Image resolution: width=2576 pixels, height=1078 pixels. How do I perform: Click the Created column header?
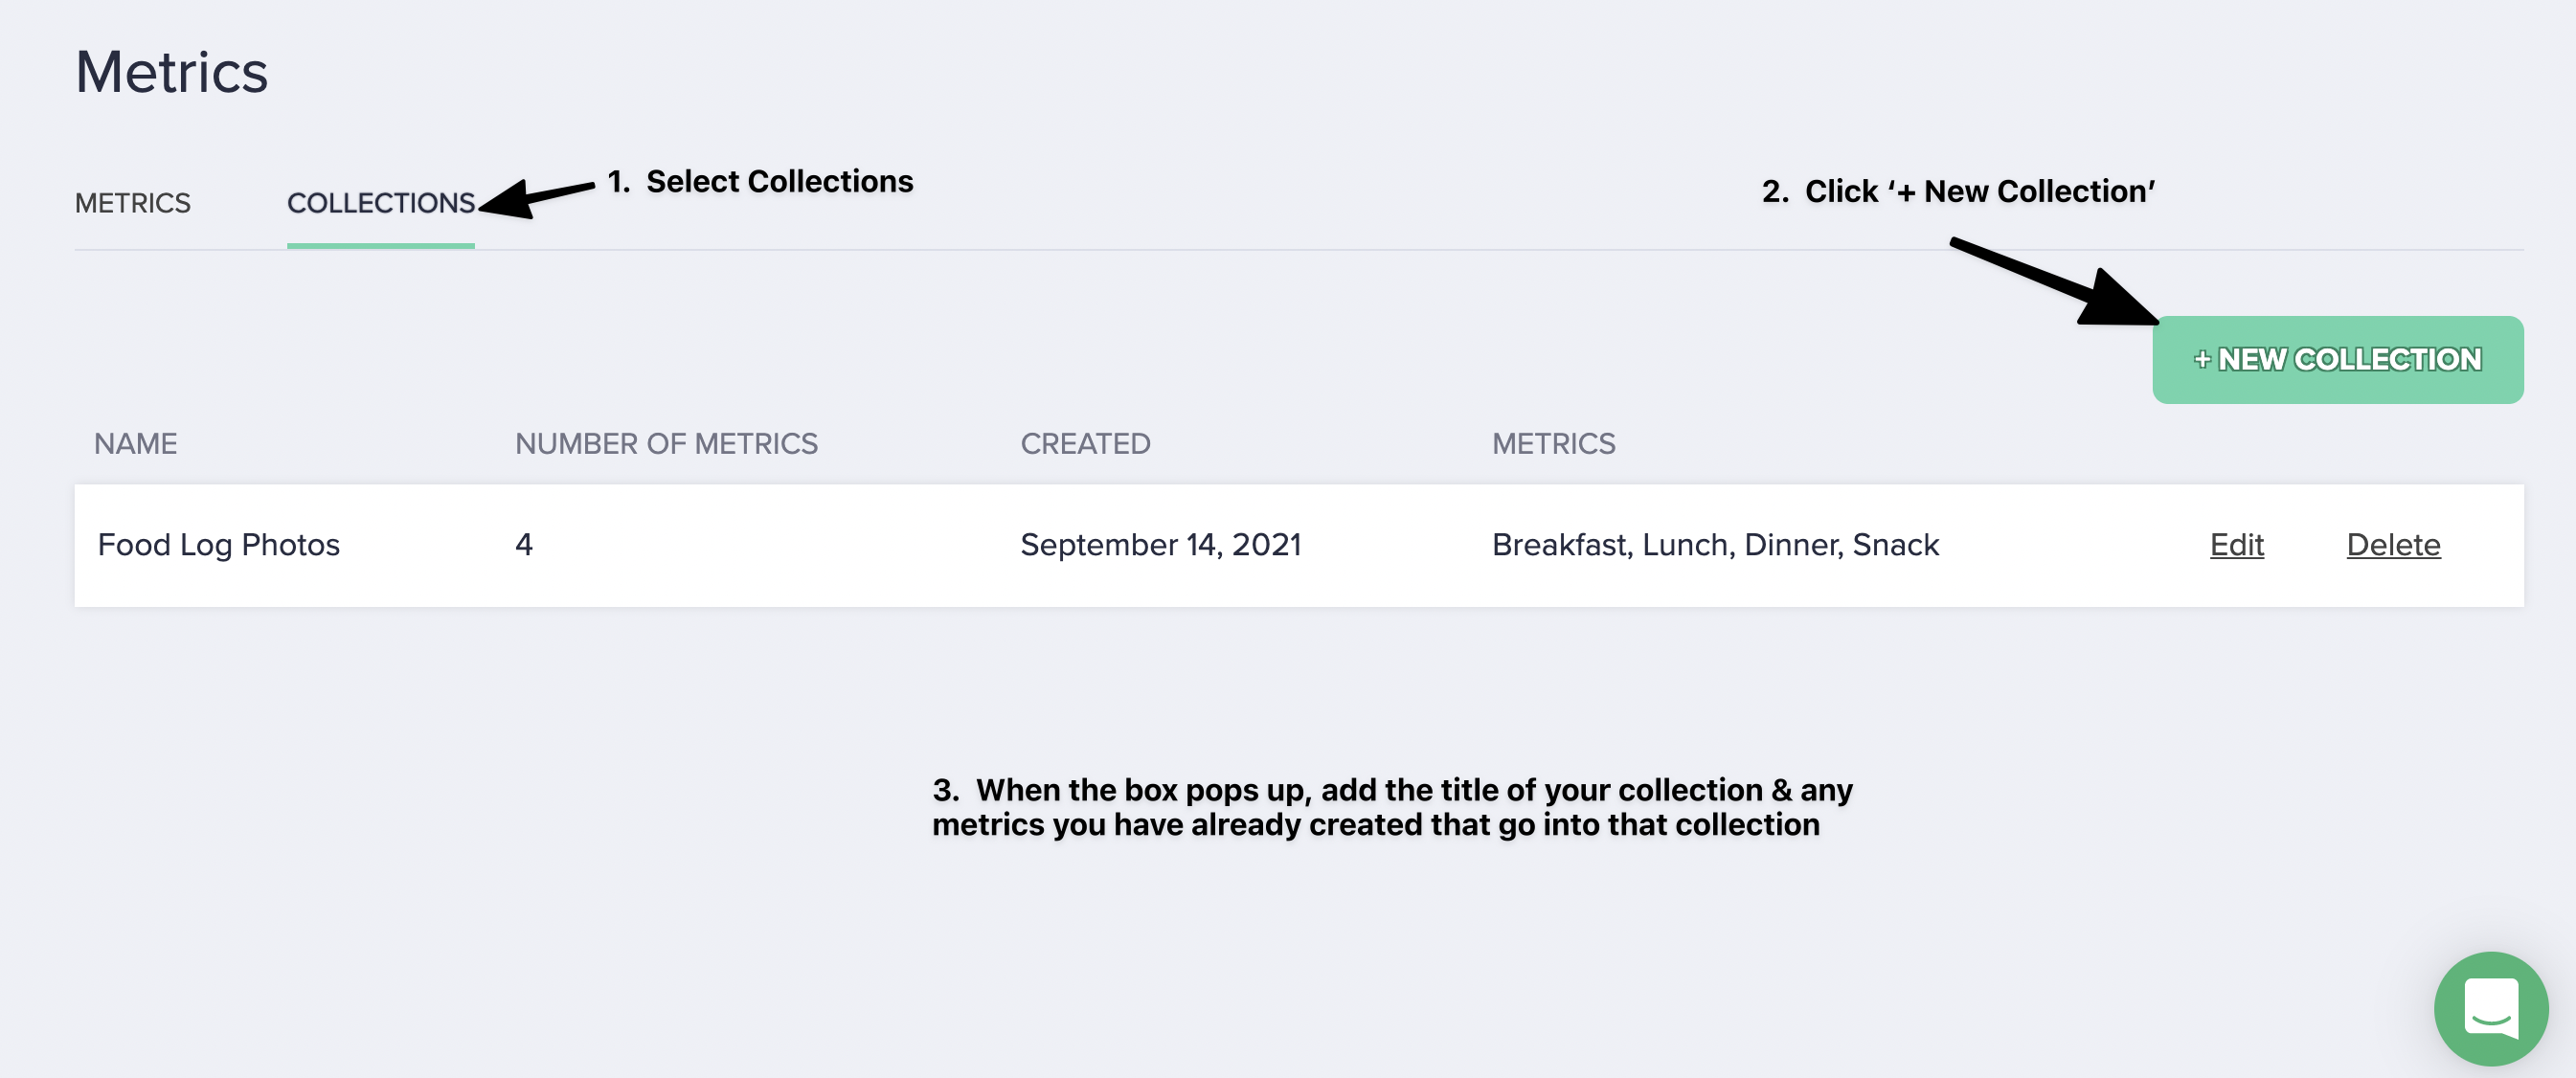(1085, 444)
